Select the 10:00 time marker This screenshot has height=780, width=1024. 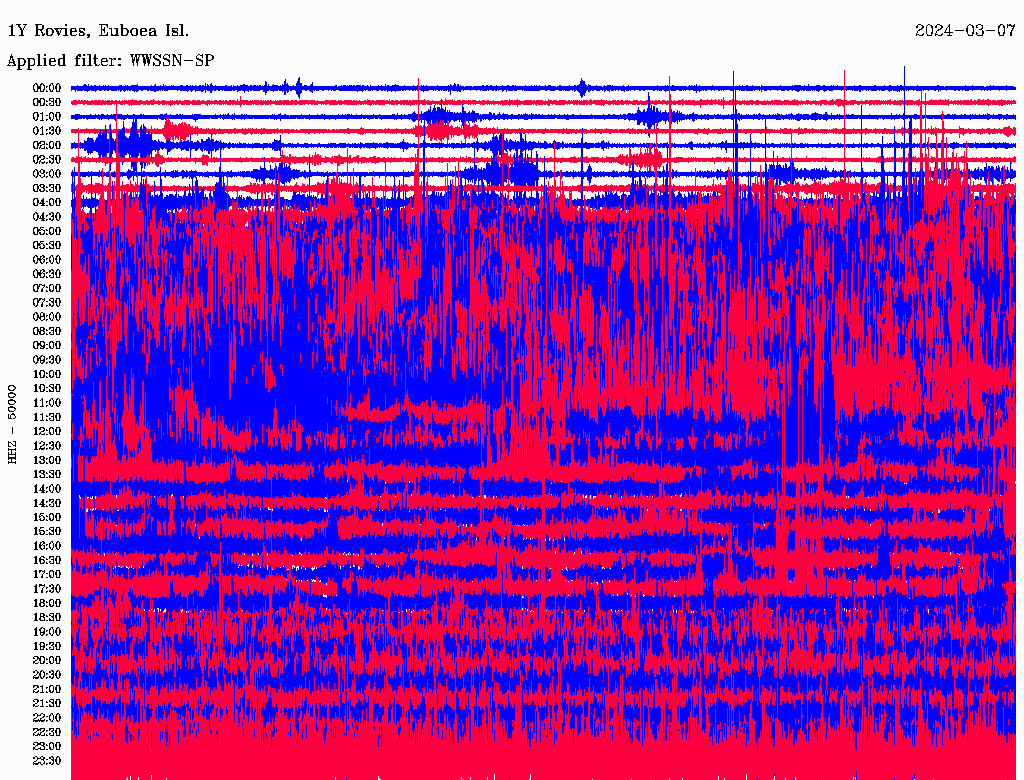coord(47,374)
